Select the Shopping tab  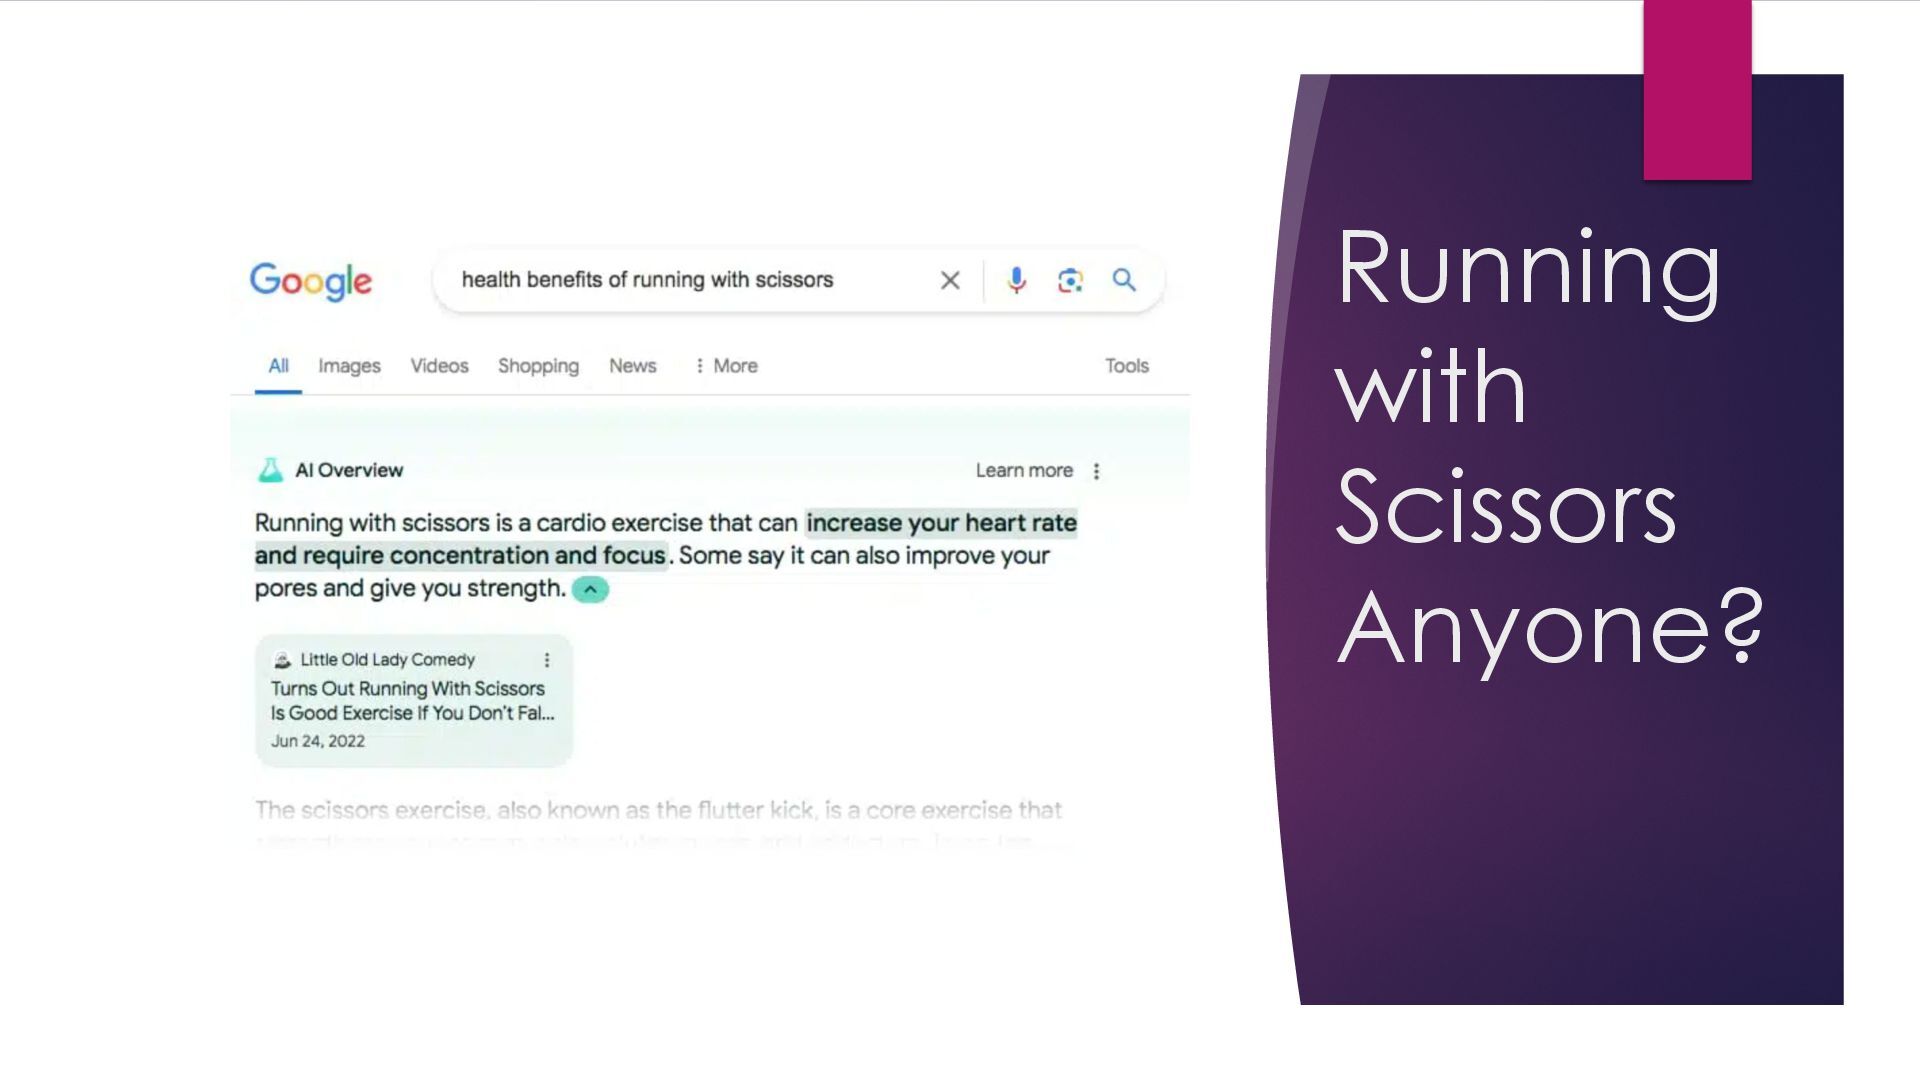(538, 366)
